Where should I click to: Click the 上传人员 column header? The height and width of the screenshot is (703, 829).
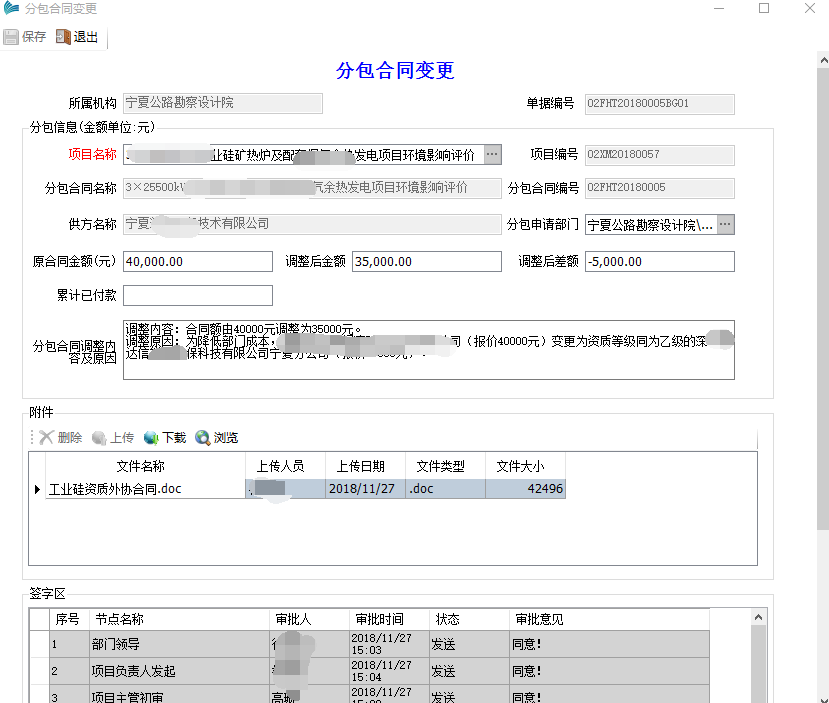coord(285,466)
